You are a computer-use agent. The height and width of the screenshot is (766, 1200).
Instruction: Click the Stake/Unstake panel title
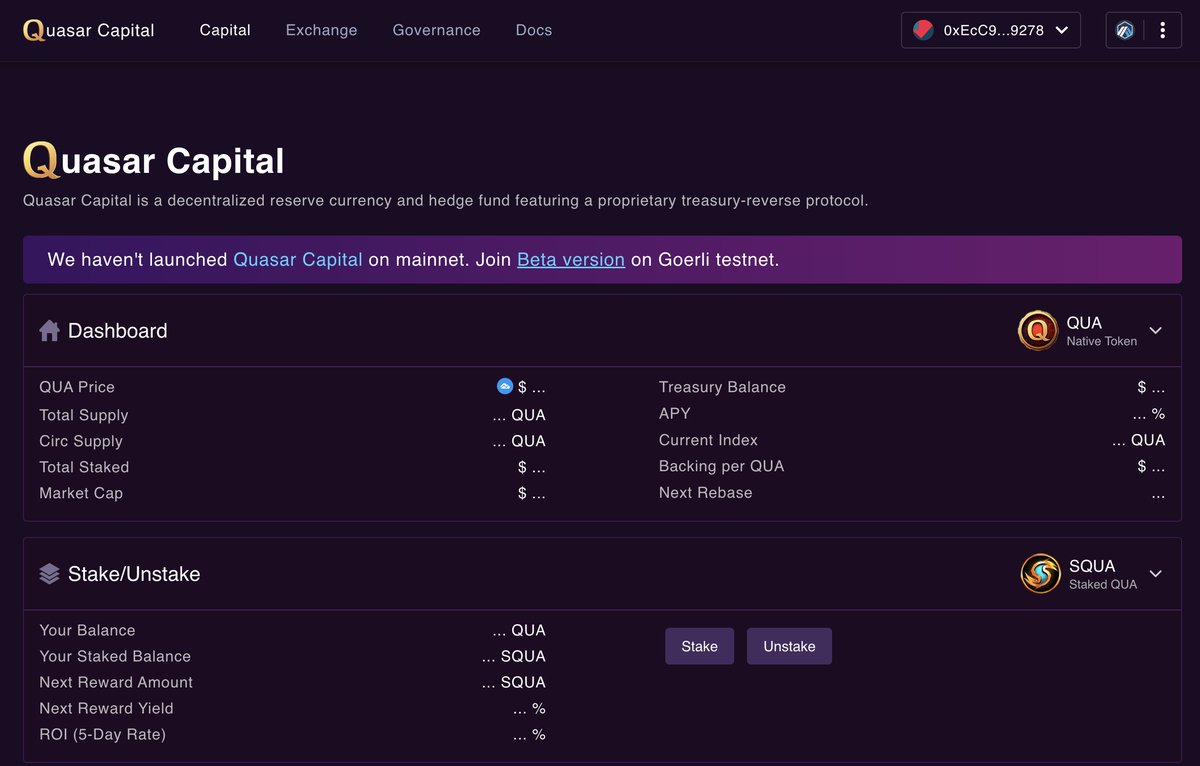point(134,574)
